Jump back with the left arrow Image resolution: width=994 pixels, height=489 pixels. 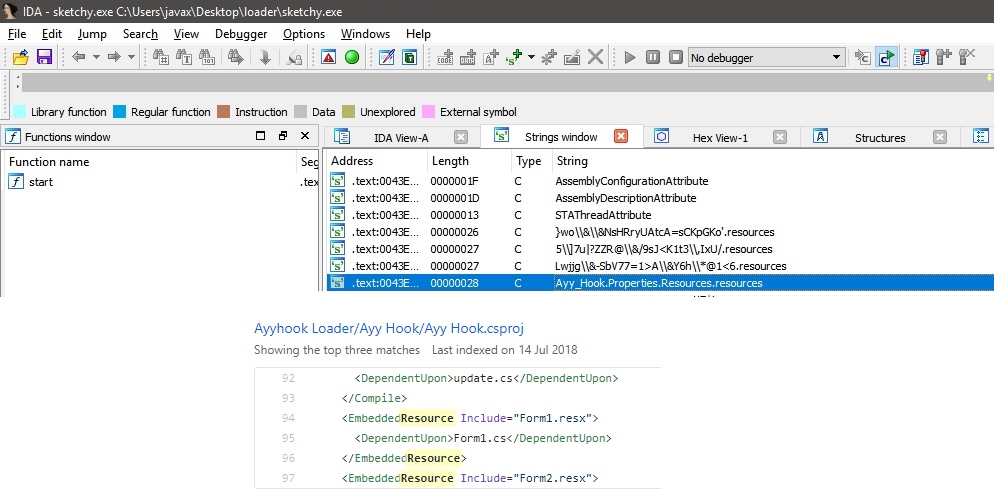79,58
